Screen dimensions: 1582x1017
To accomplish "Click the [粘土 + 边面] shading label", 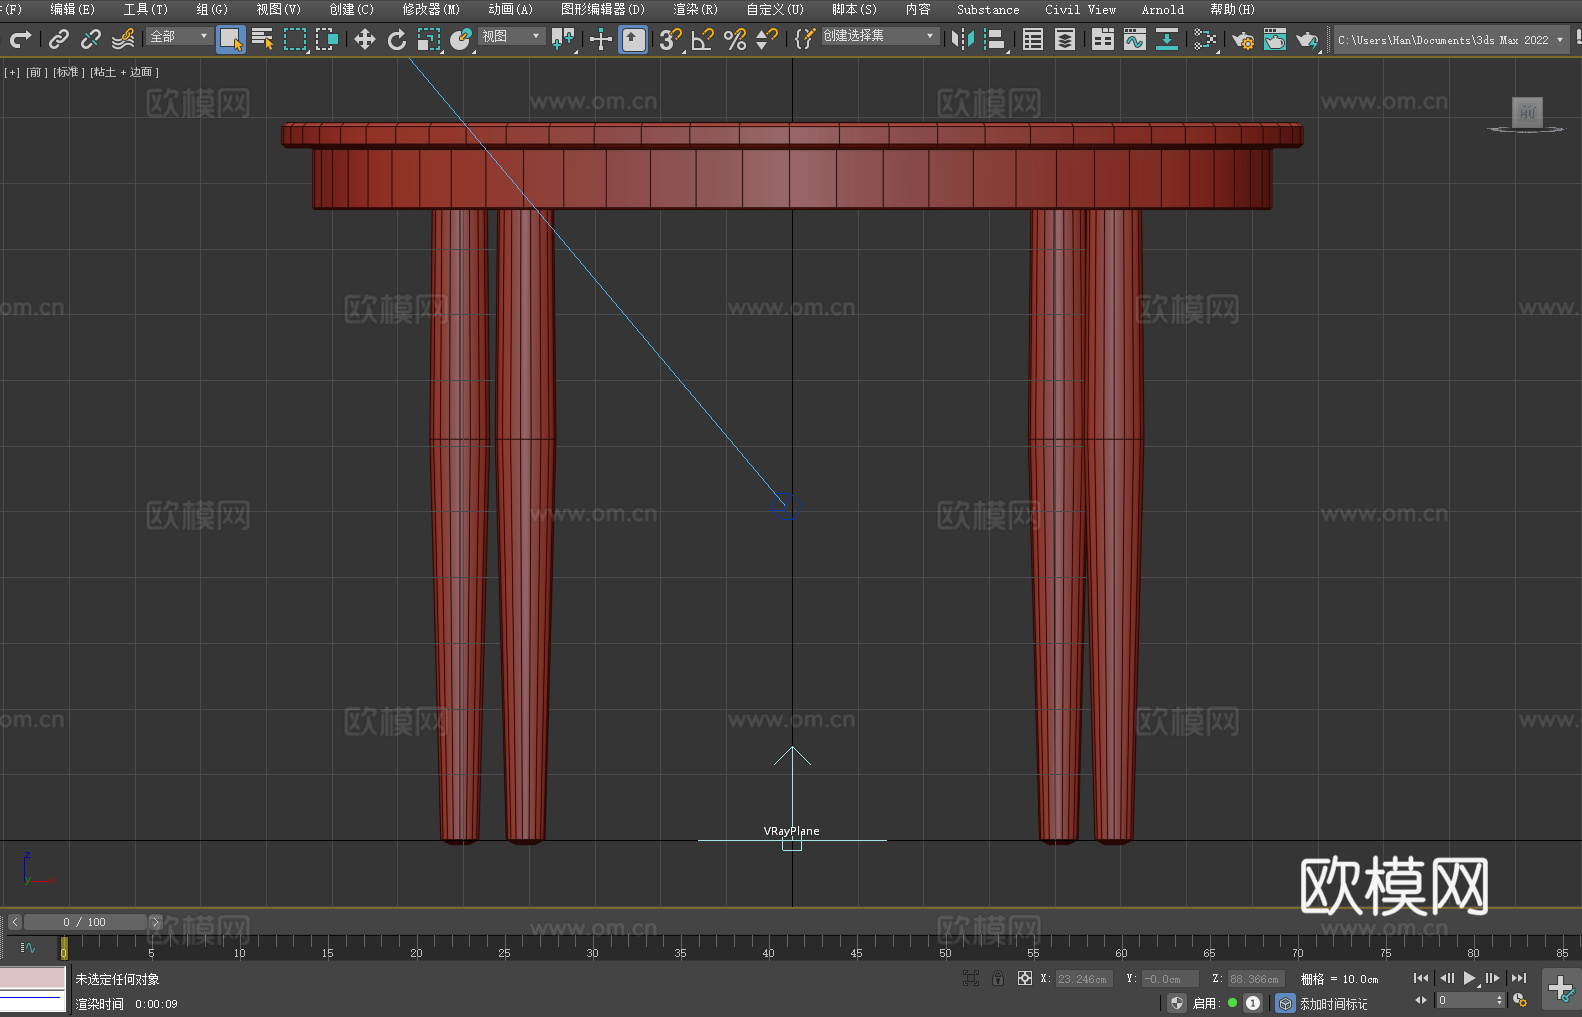I will tap(125, 72).
